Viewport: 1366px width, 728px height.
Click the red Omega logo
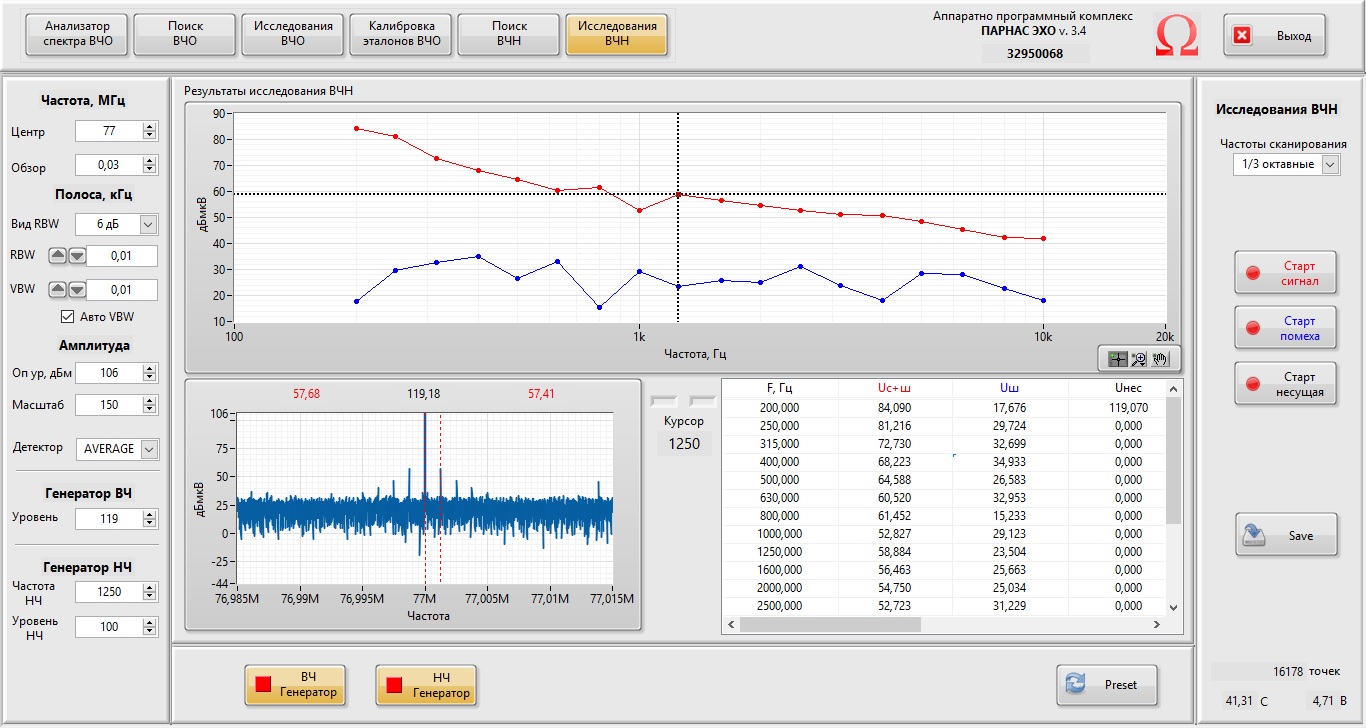[1177, 36]
